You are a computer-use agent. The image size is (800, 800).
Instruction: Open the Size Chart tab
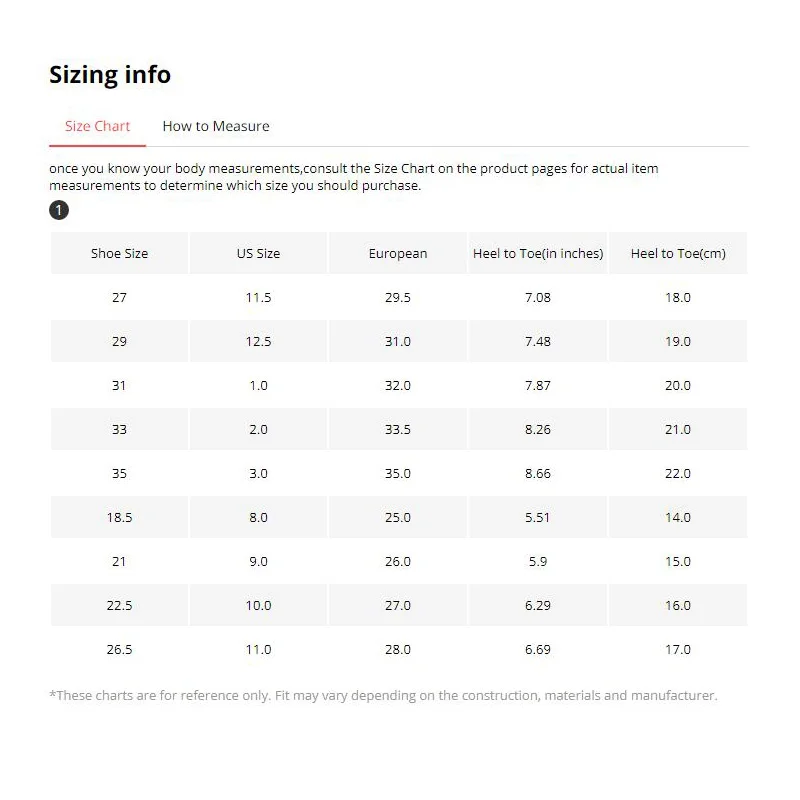tap(97, 126)
